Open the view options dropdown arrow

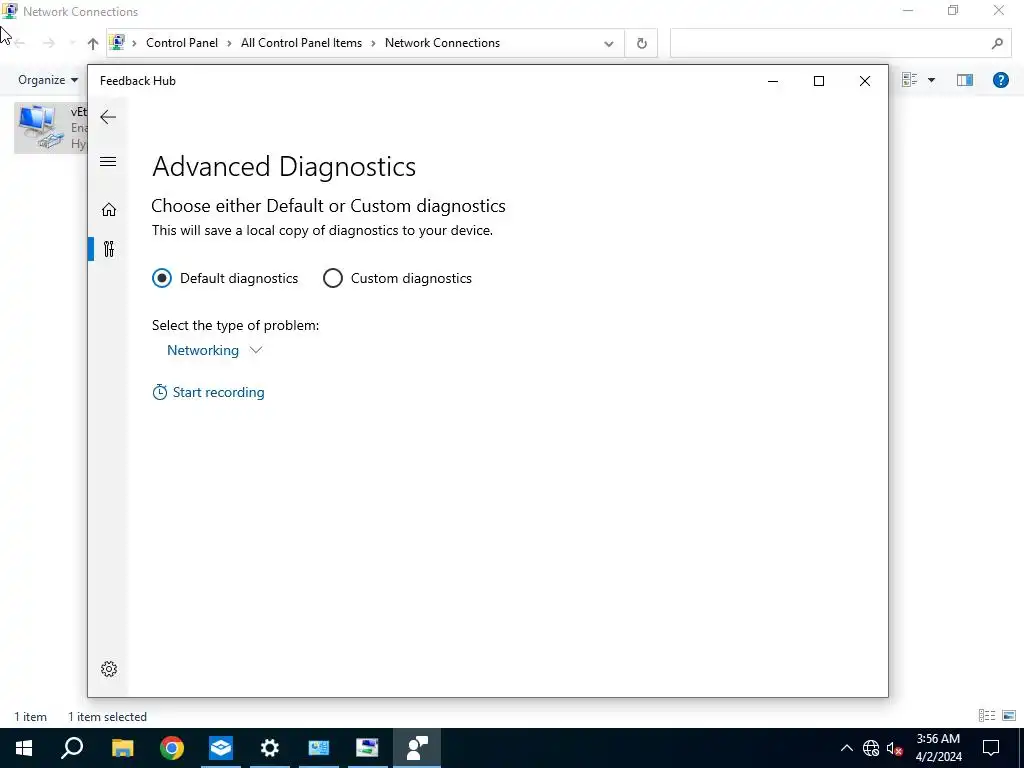point(931,80)
